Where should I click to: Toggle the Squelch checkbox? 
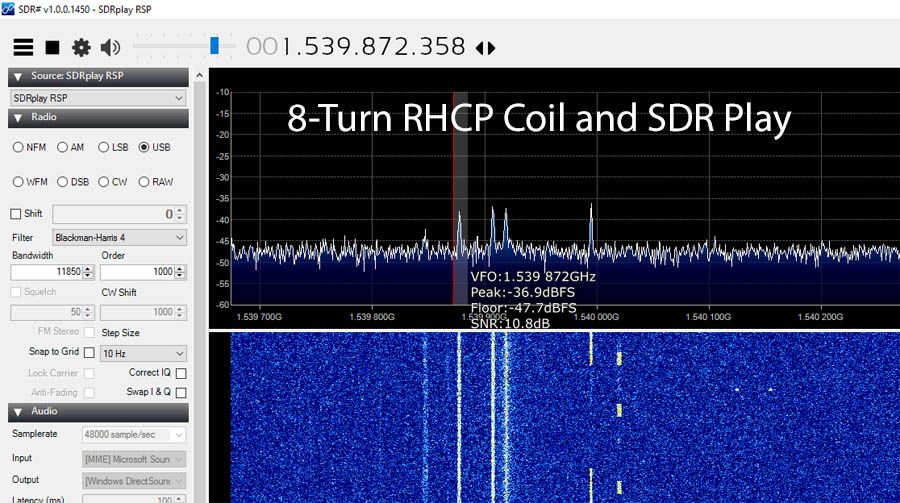pos(15,292)
